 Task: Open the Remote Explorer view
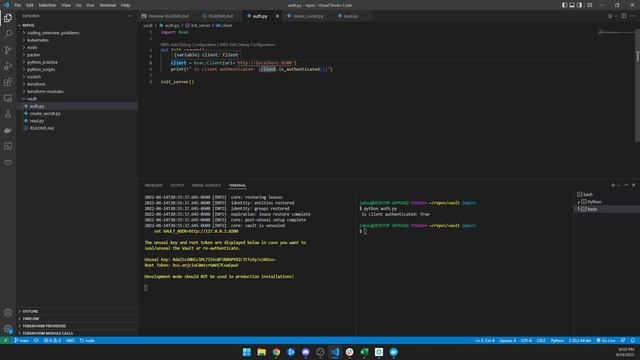click(x=8, y=98)
